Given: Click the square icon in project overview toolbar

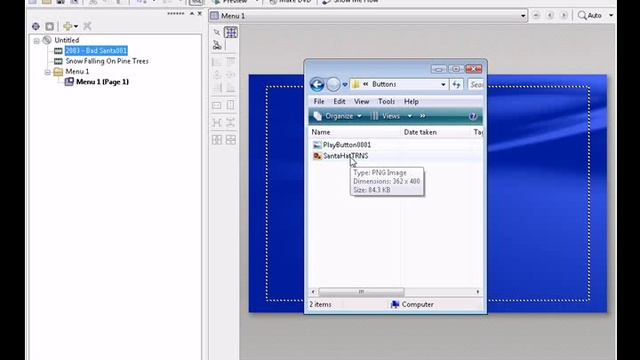Looking at the screenshot, I should tap(49, 27).
